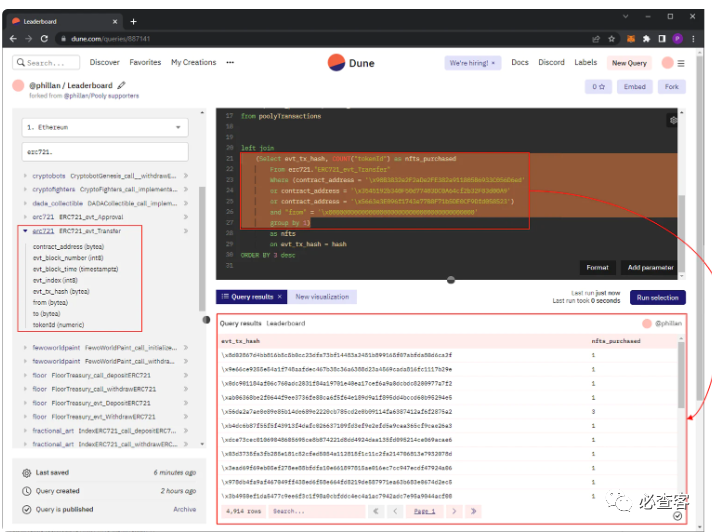
Task: Click the Last saved gear icon
Action: pos(27,473)
